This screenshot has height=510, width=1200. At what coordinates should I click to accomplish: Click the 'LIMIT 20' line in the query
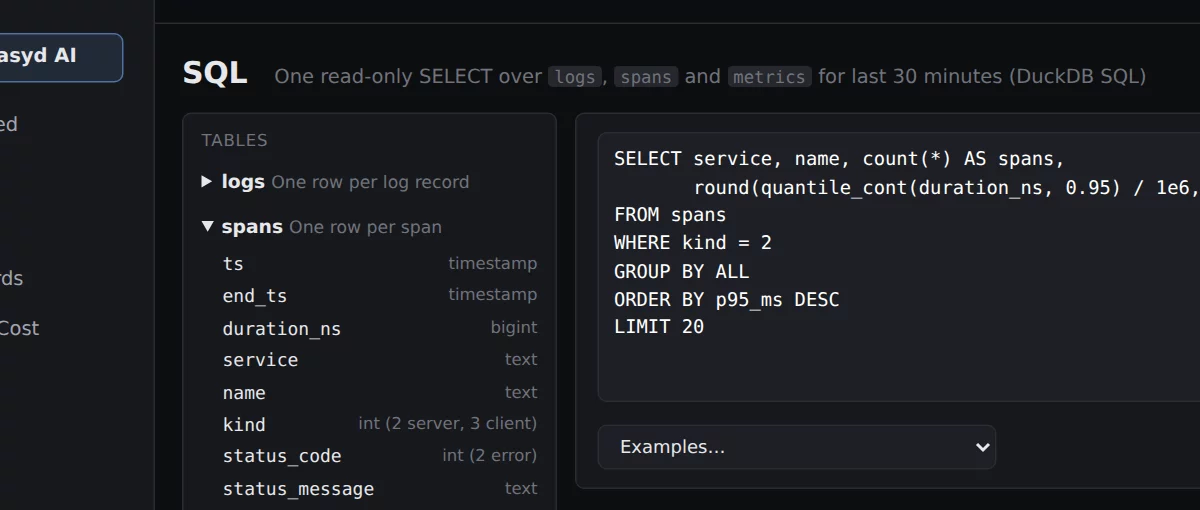point(659,327)
